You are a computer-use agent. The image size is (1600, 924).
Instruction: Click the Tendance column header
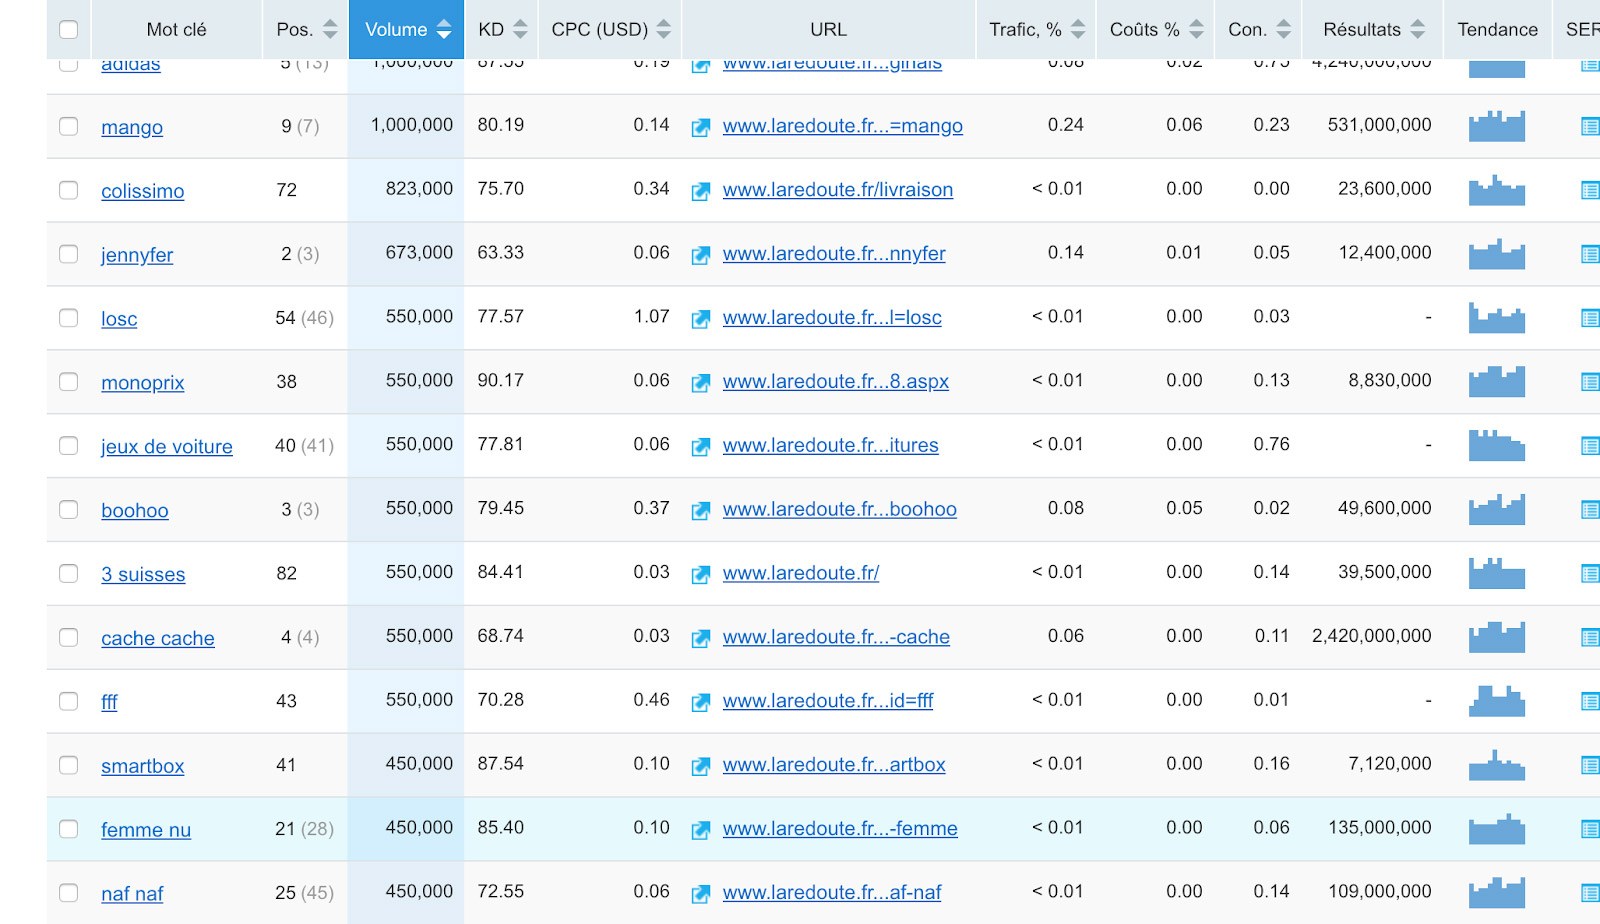1497,30
